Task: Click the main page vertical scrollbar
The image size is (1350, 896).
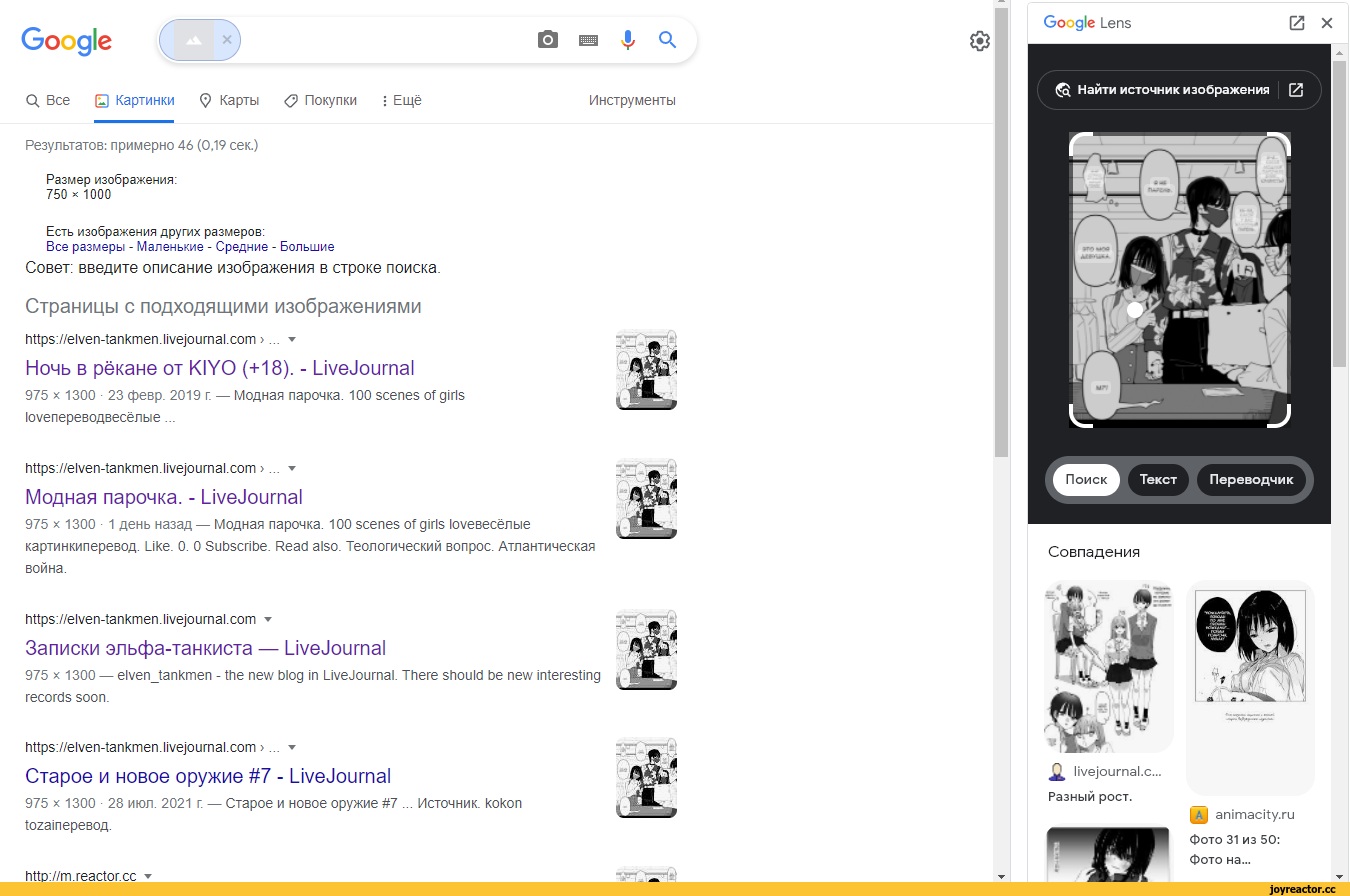Action: click(x=1002, y=235)
